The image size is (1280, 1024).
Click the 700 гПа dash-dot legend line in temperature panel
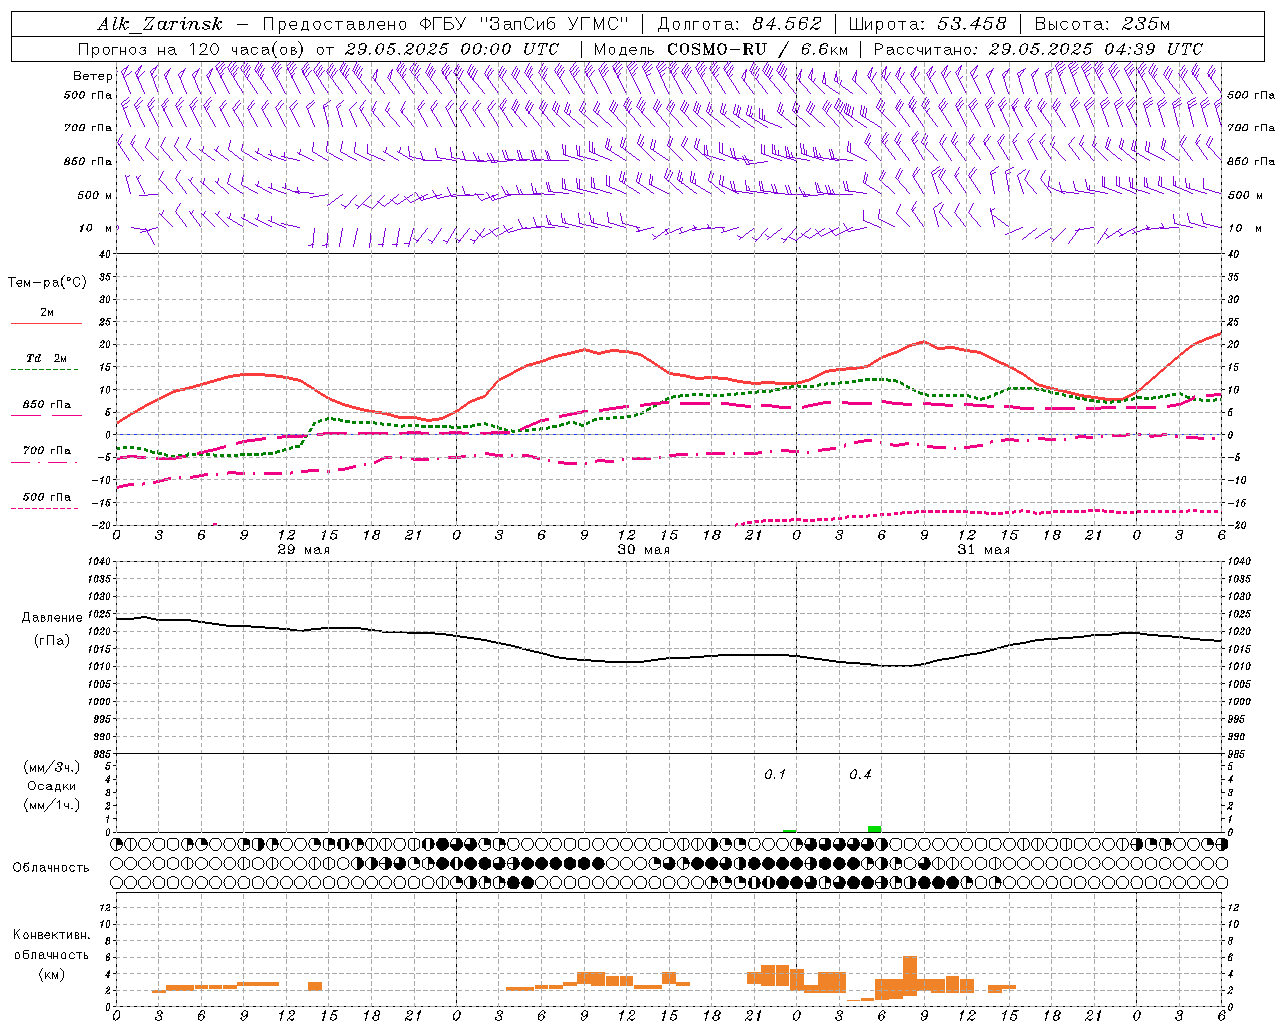coord(44,462)
